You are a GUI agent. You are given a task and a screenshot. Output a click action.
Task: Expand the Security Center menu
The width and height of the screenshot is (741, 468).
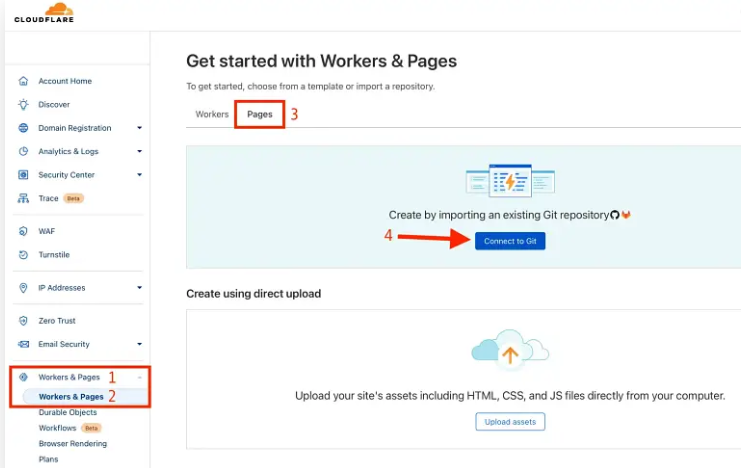[139, 175]
